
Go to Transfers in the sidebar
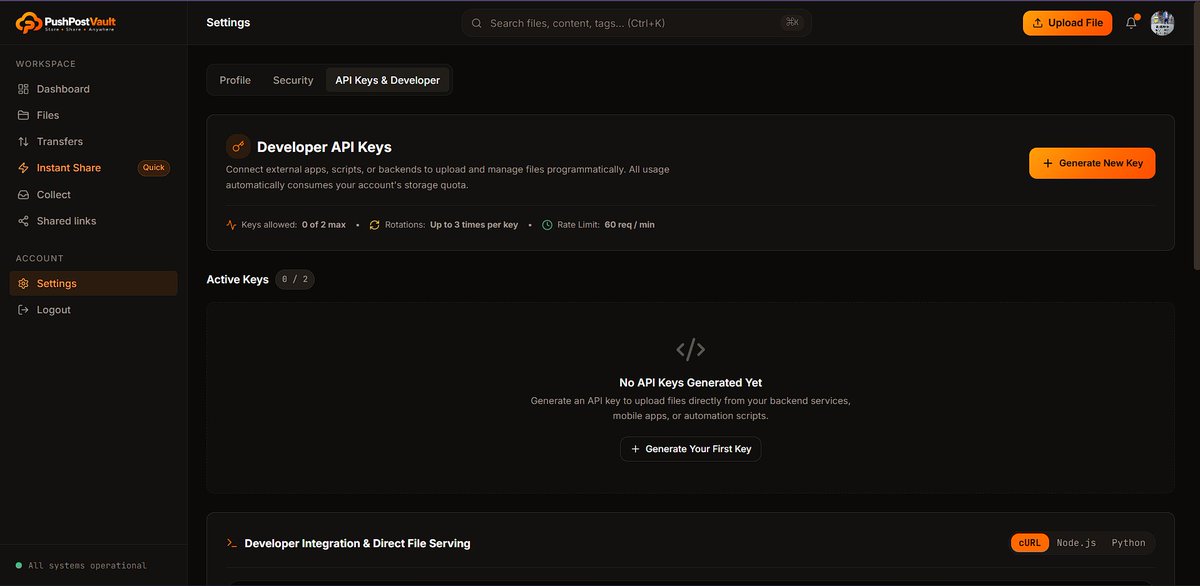(93, 142)
